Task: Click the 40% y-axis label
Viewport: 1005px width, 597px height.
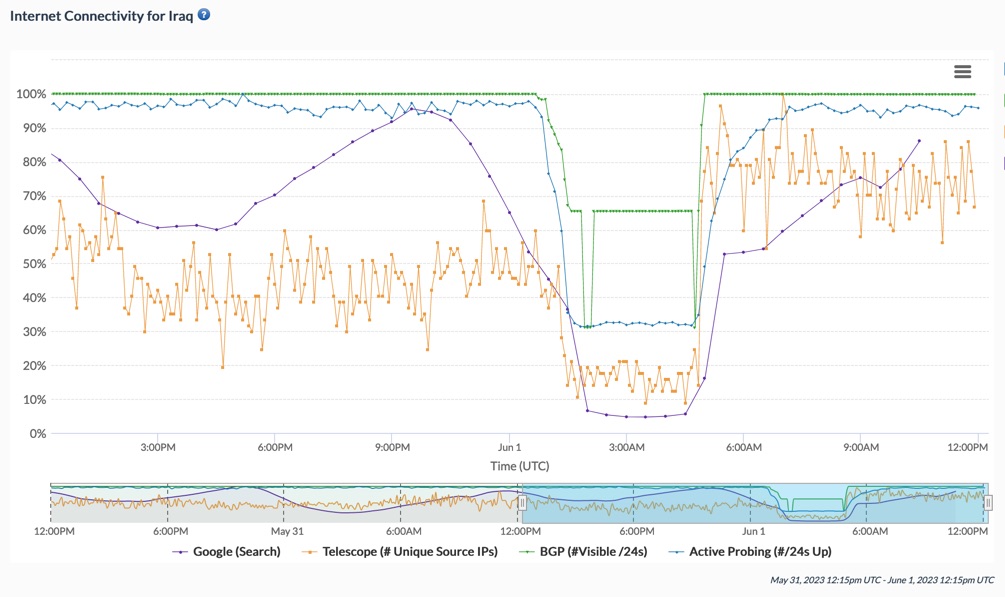Action: pos(33,298)
